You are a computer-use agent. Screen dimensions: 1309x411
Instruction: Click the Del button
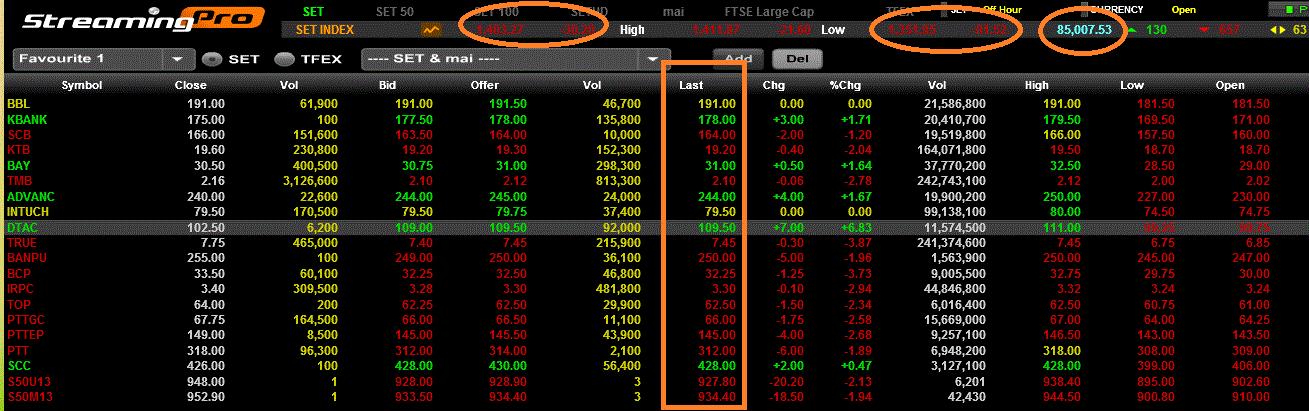[x=797, y=58]
